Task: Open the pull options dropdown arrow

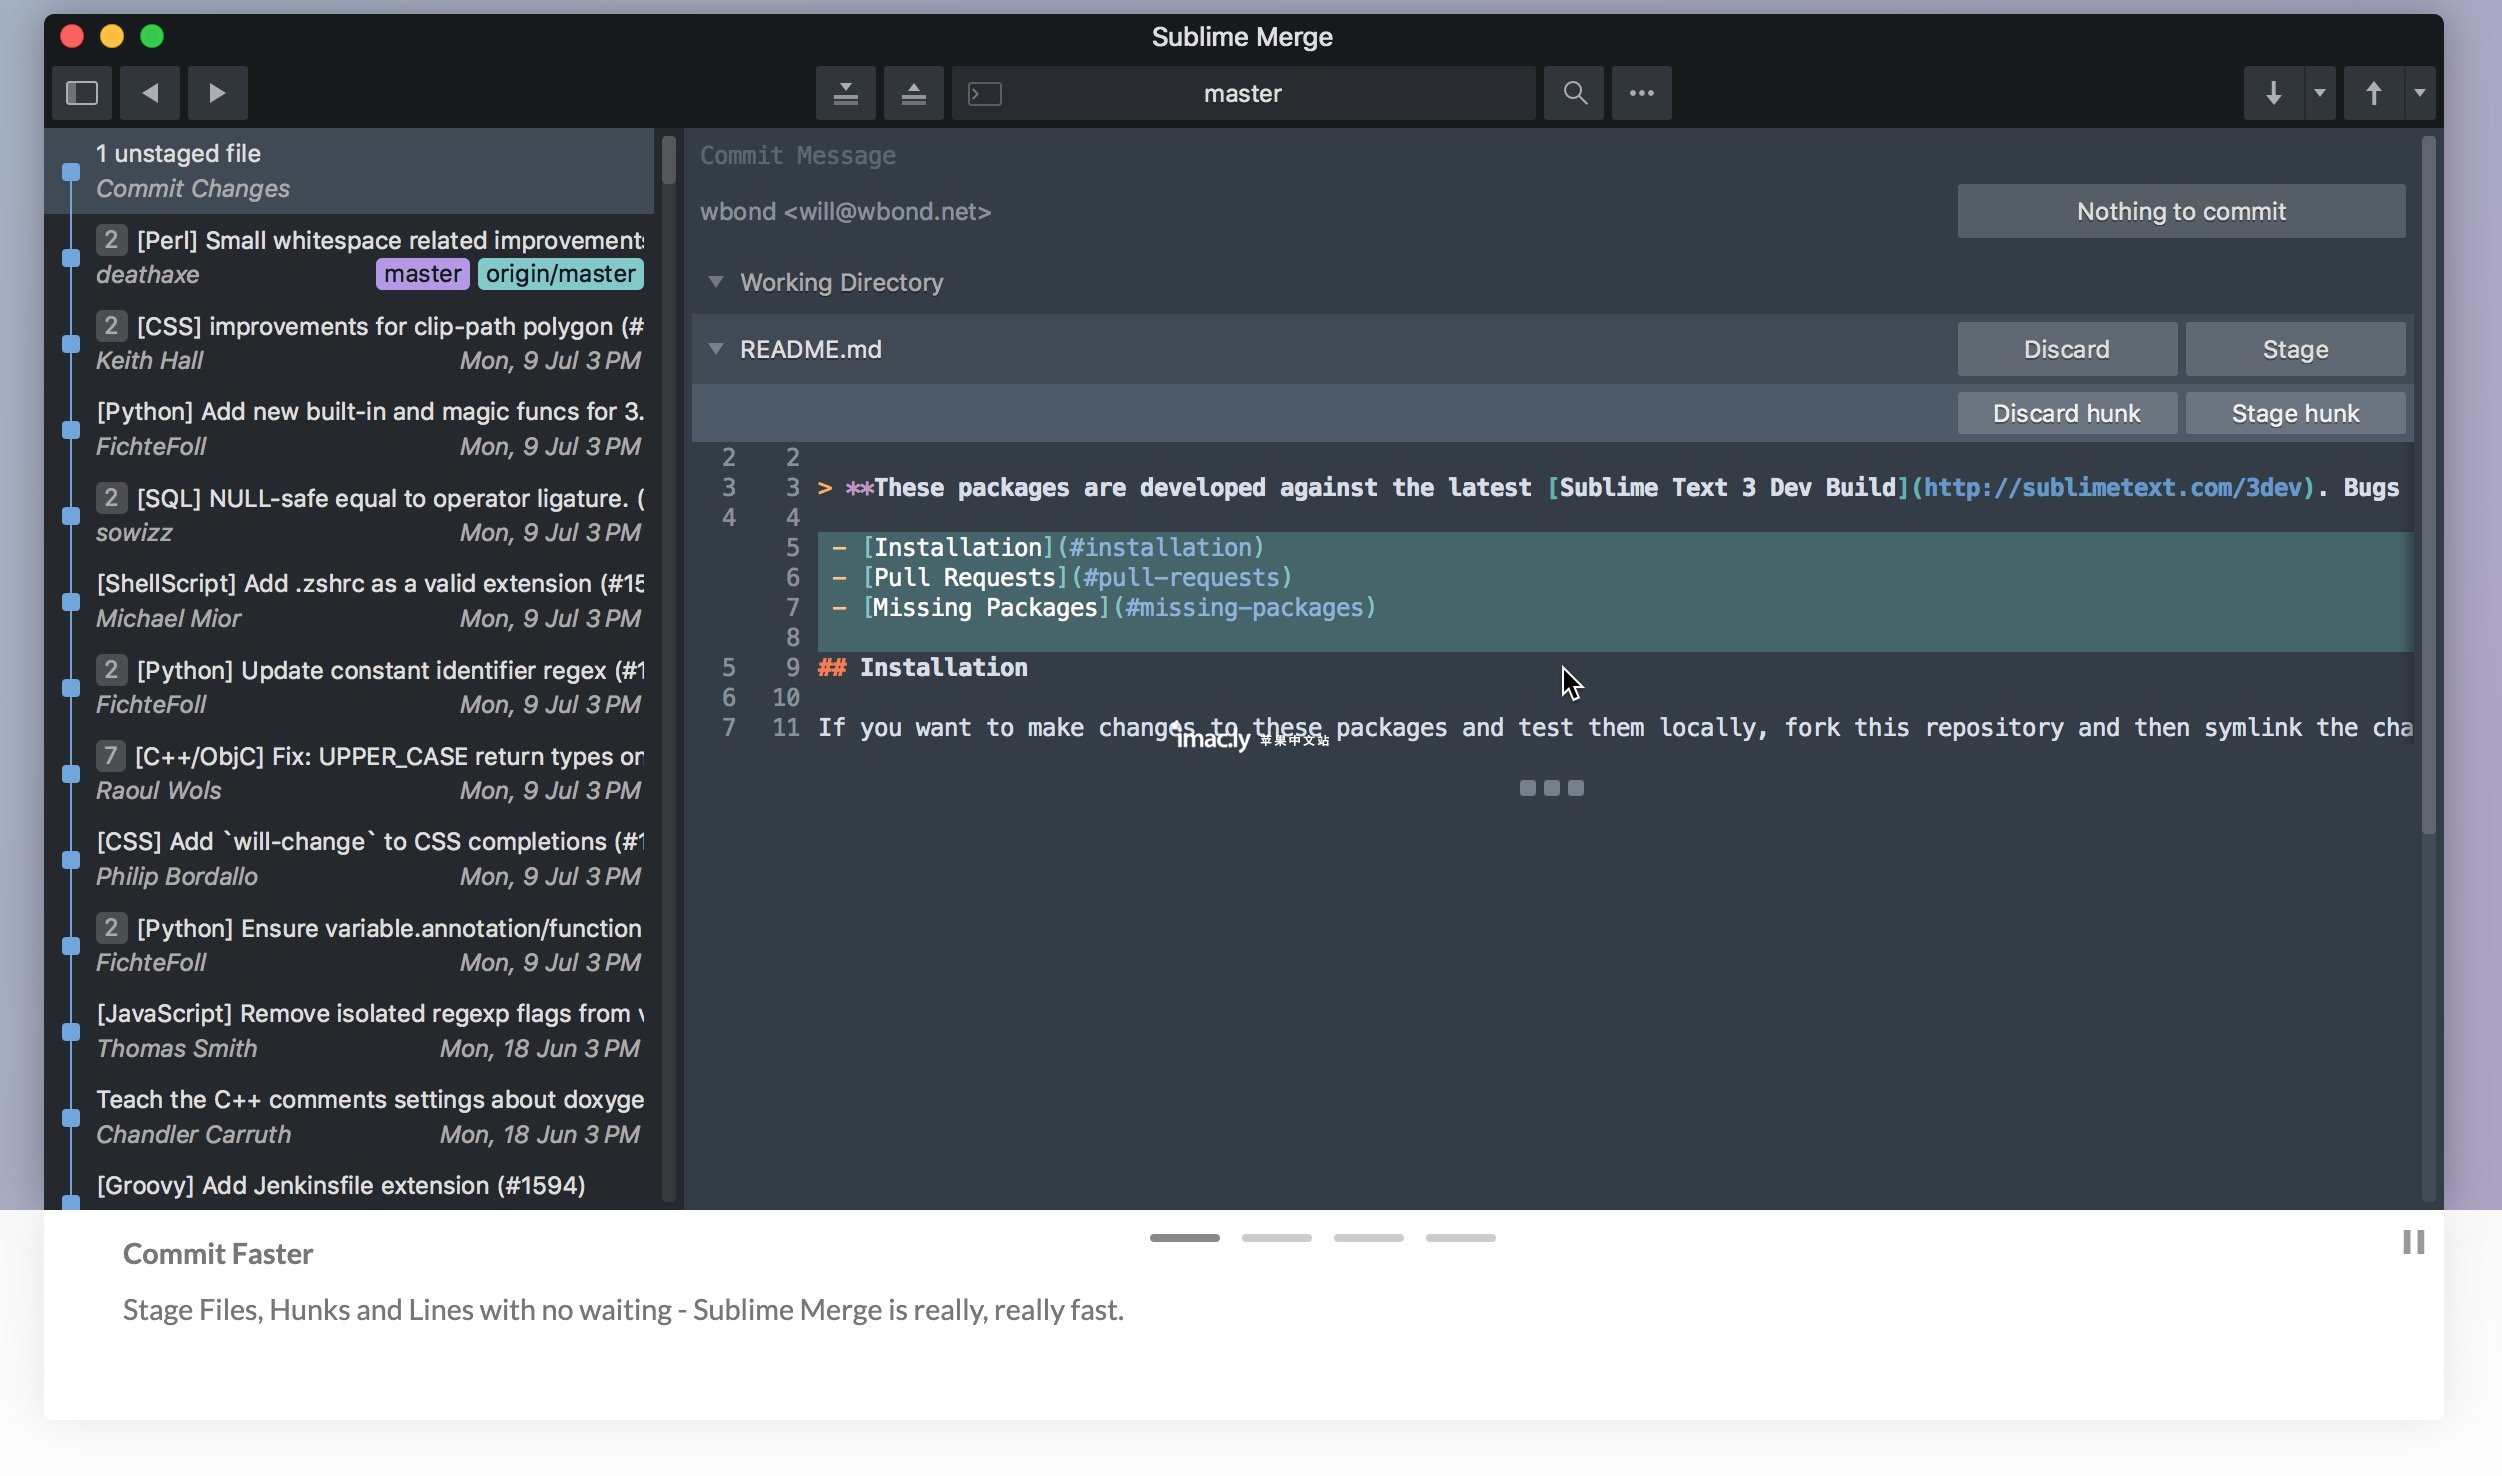Action: pyautogui.click(x=2320, y=93)
